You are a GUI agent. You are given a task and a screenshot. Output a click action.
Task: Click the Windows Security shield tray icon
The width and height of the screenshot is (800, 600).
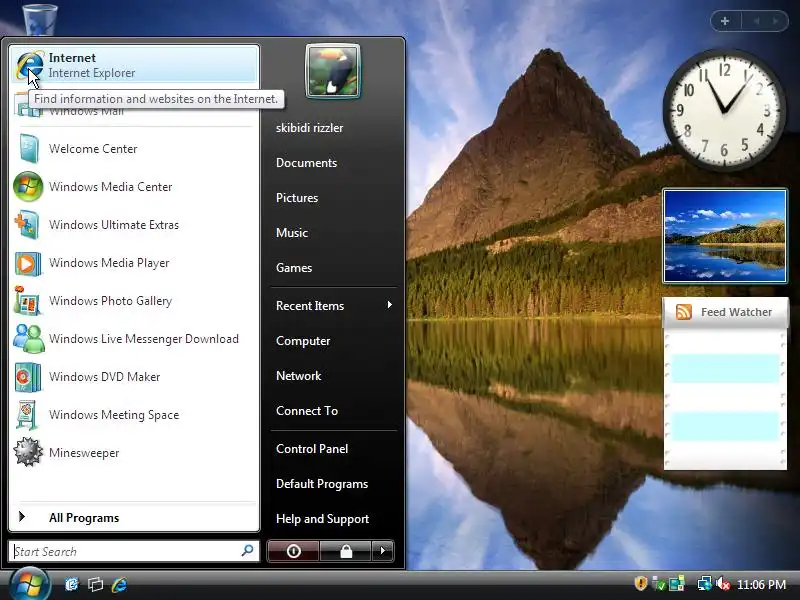click(641, 583)
